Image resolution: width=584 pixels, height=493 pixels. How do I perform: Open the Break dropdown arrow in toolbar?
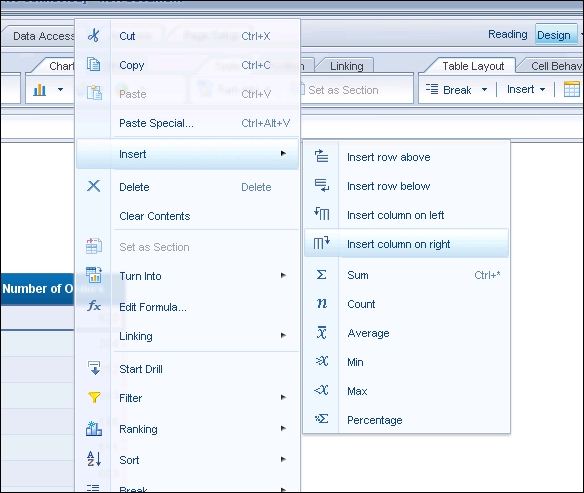tap(484, 89)
